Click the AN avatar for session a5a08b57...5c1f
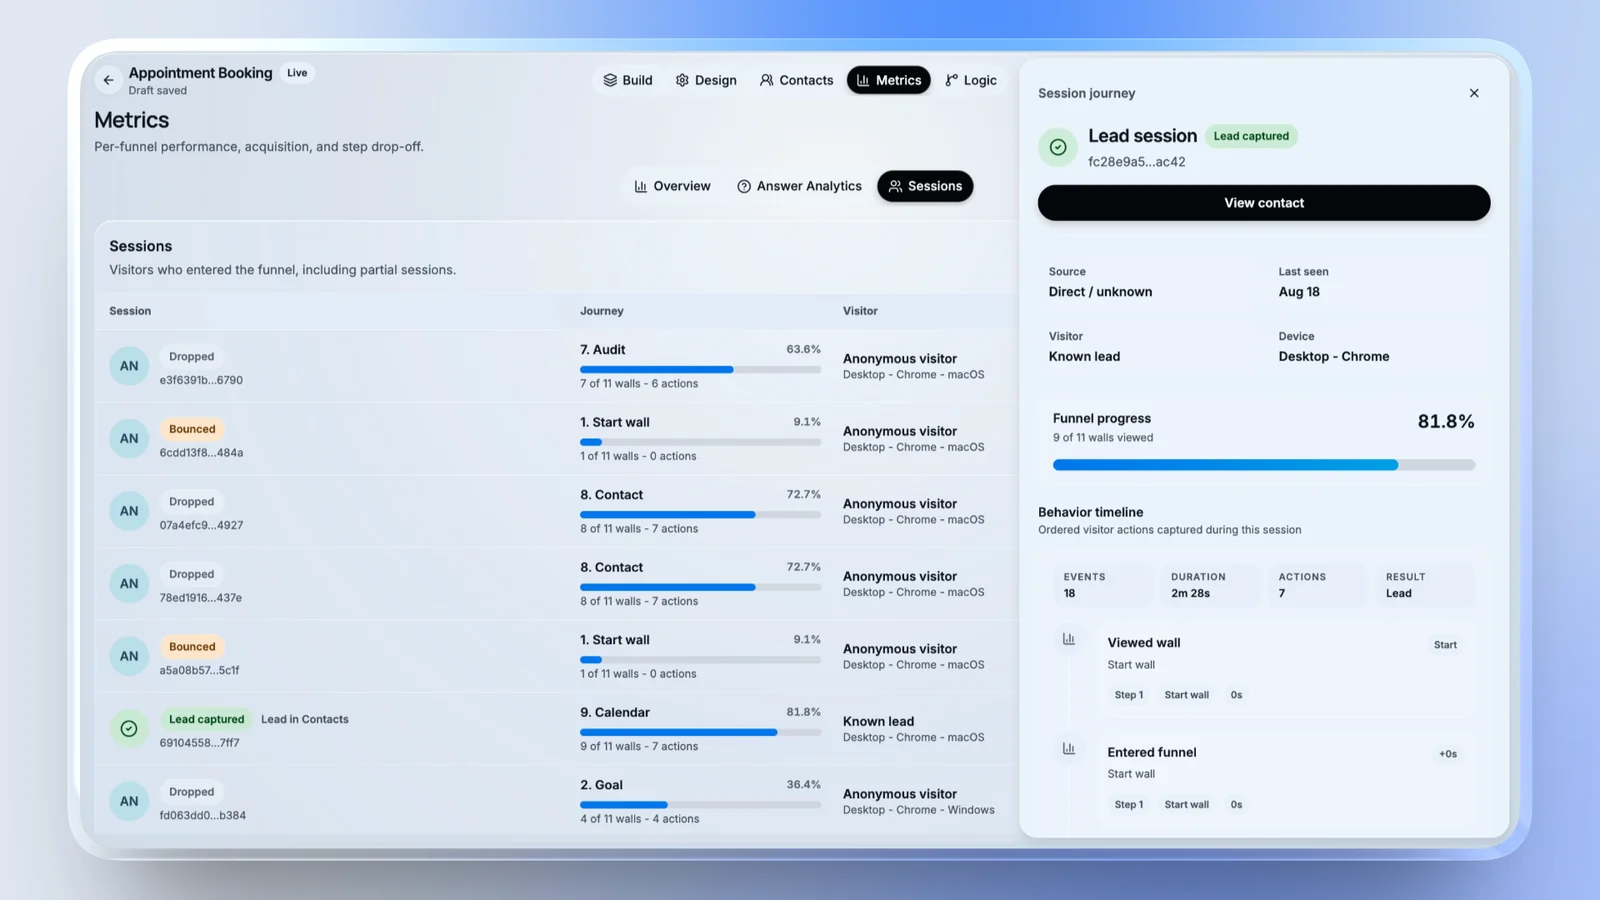1600x900 pixels. click(x=129, y=656)
